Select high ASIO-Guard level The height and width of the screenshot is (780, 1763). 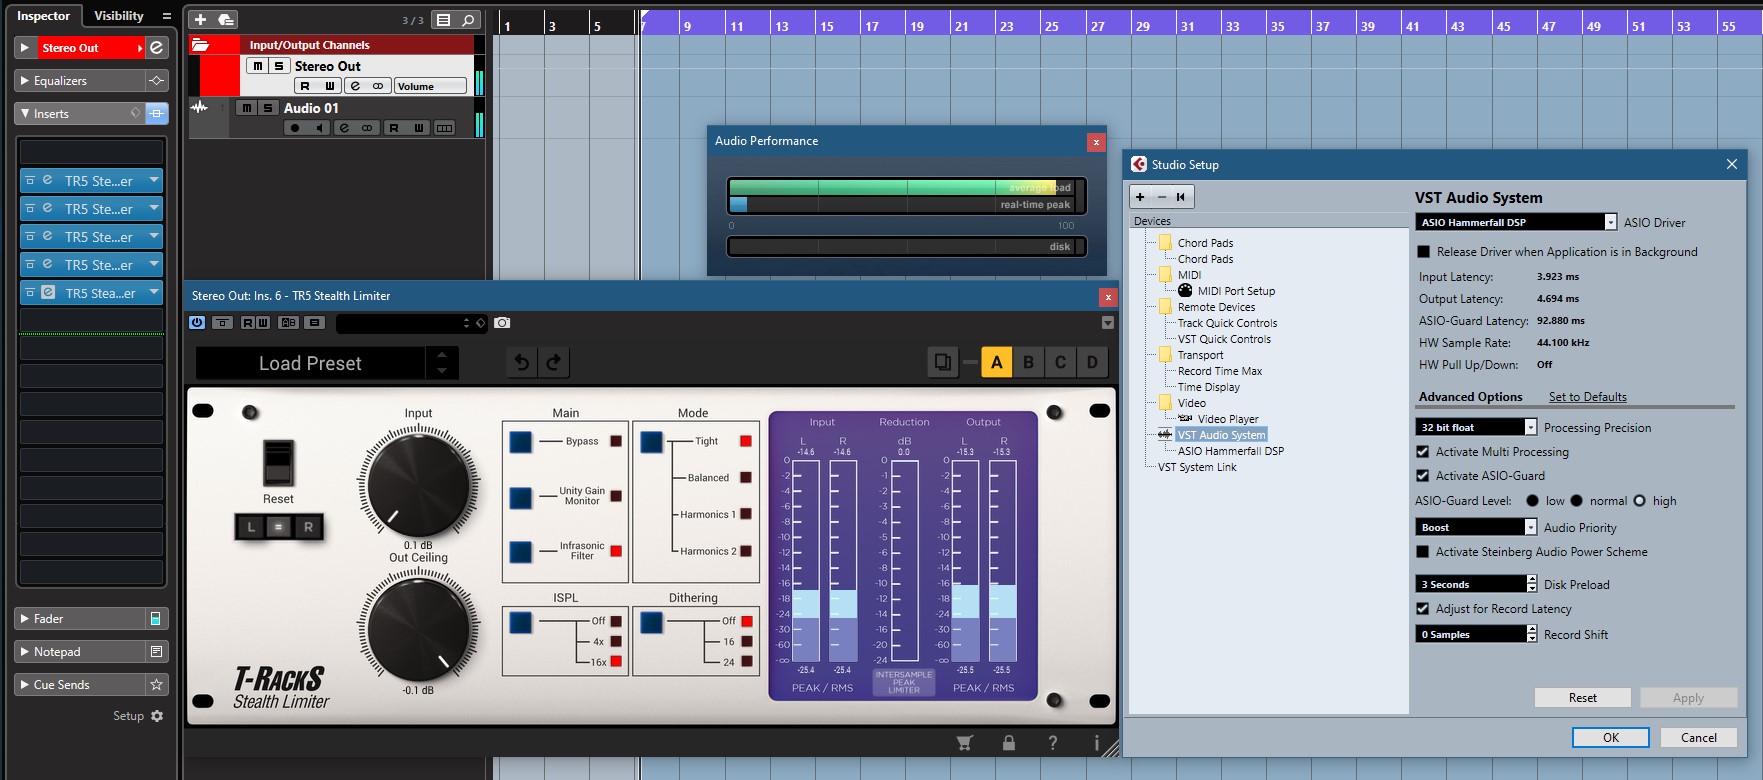(1639, 501)
